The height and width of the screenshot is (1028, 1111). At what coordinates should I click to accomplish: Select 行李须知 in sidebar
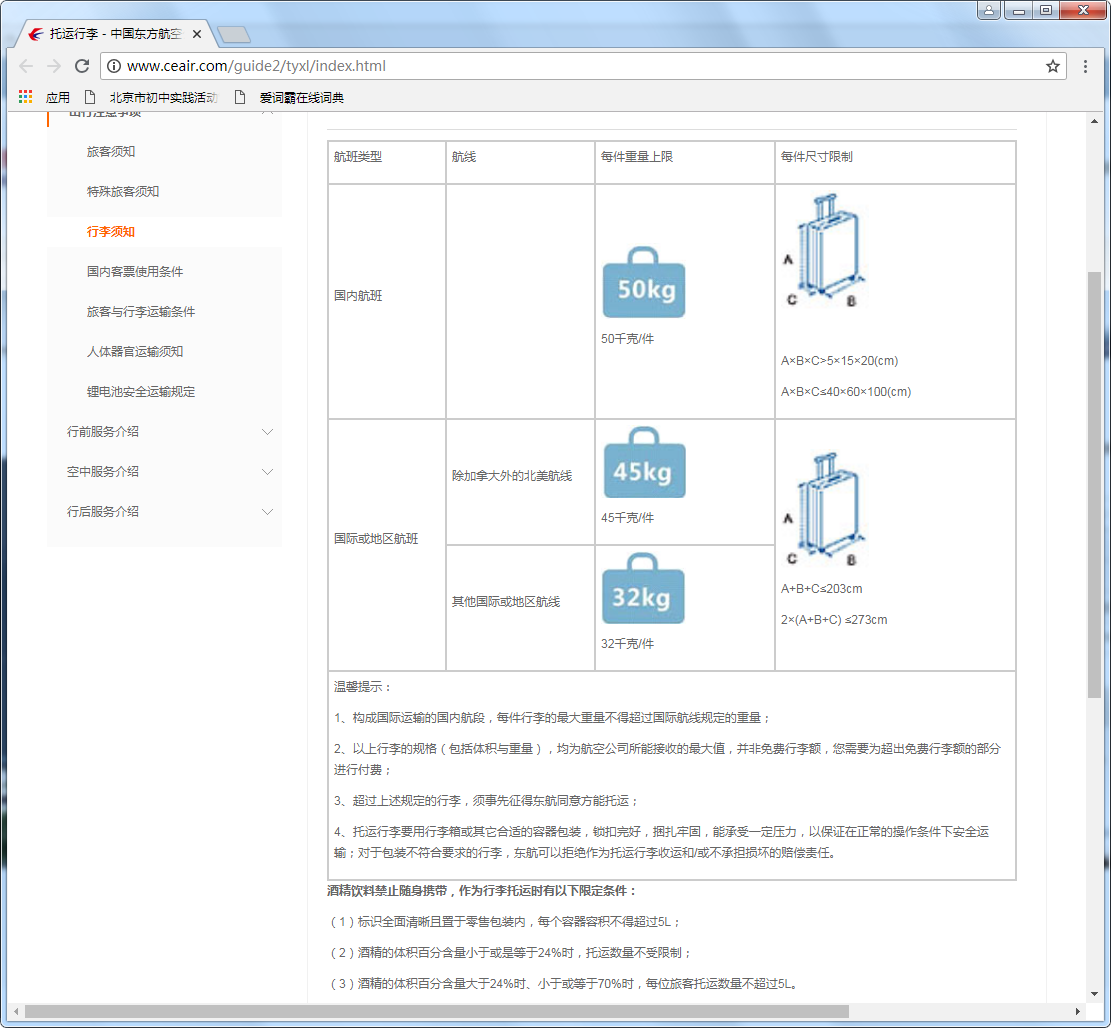[x=111, y=232]
